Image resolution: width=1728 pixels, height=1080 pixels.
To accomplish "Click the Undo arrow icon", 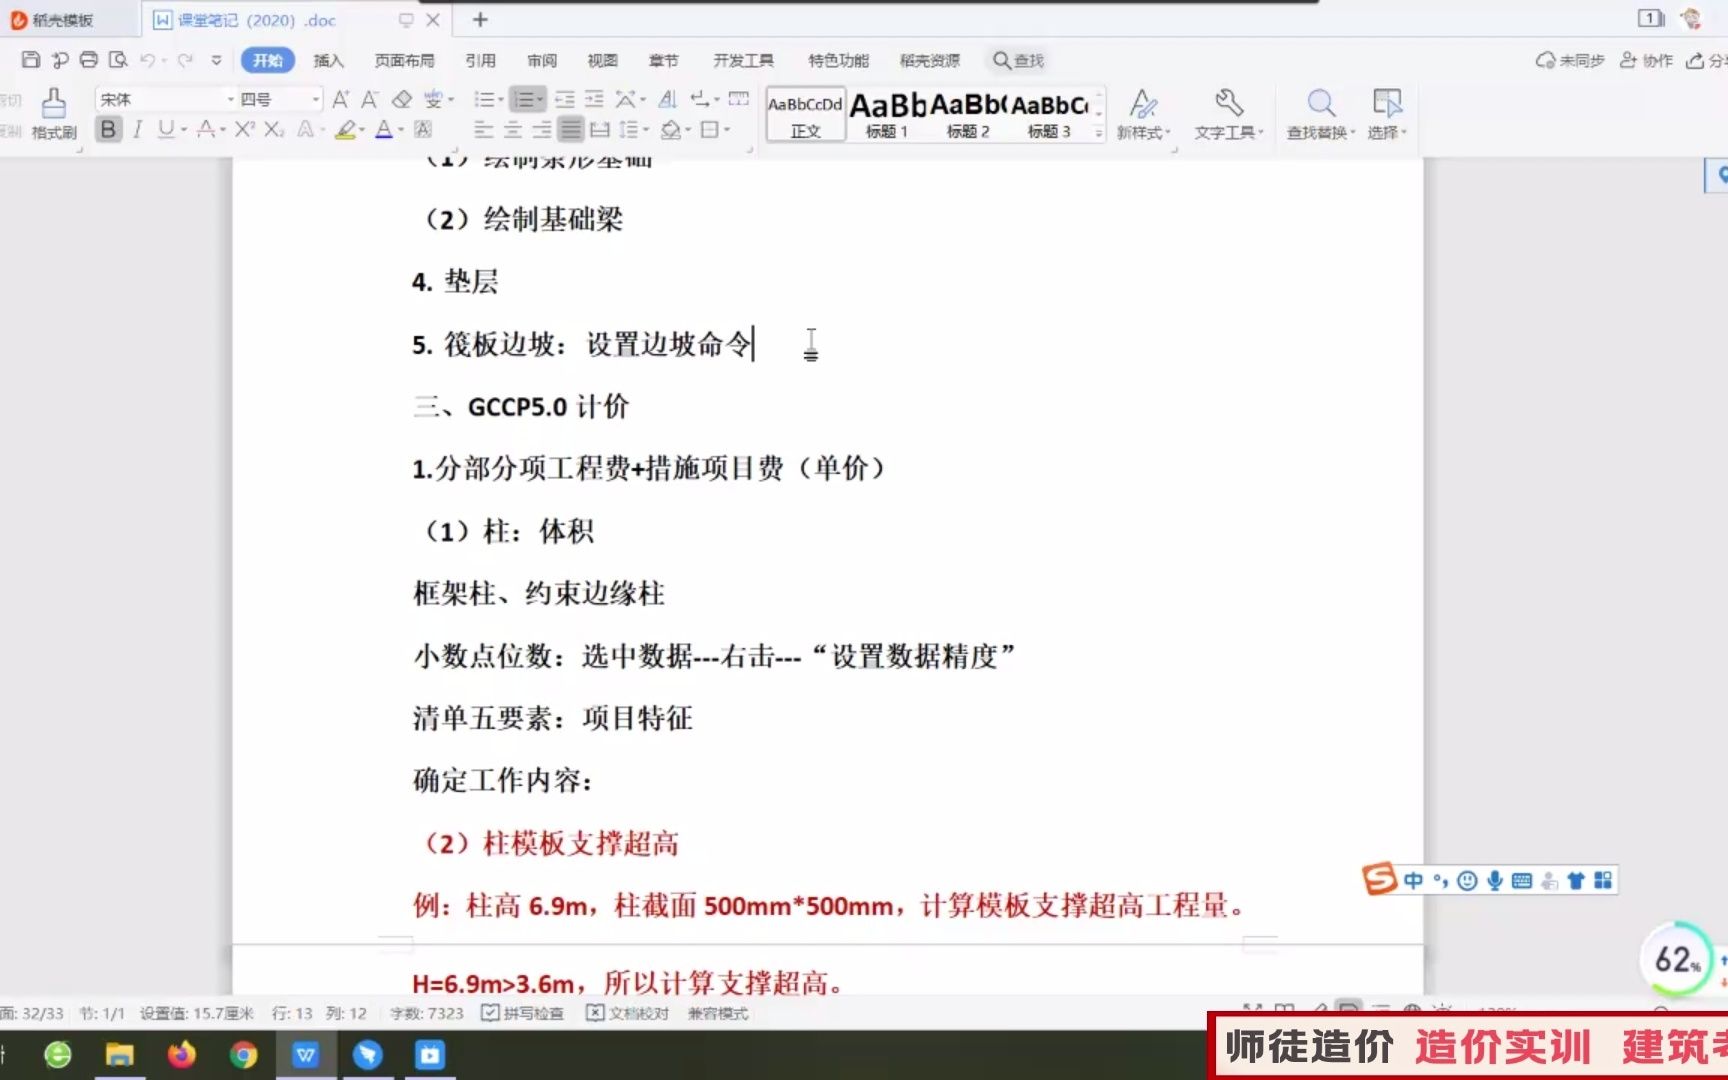I will (x=148, y=60).
